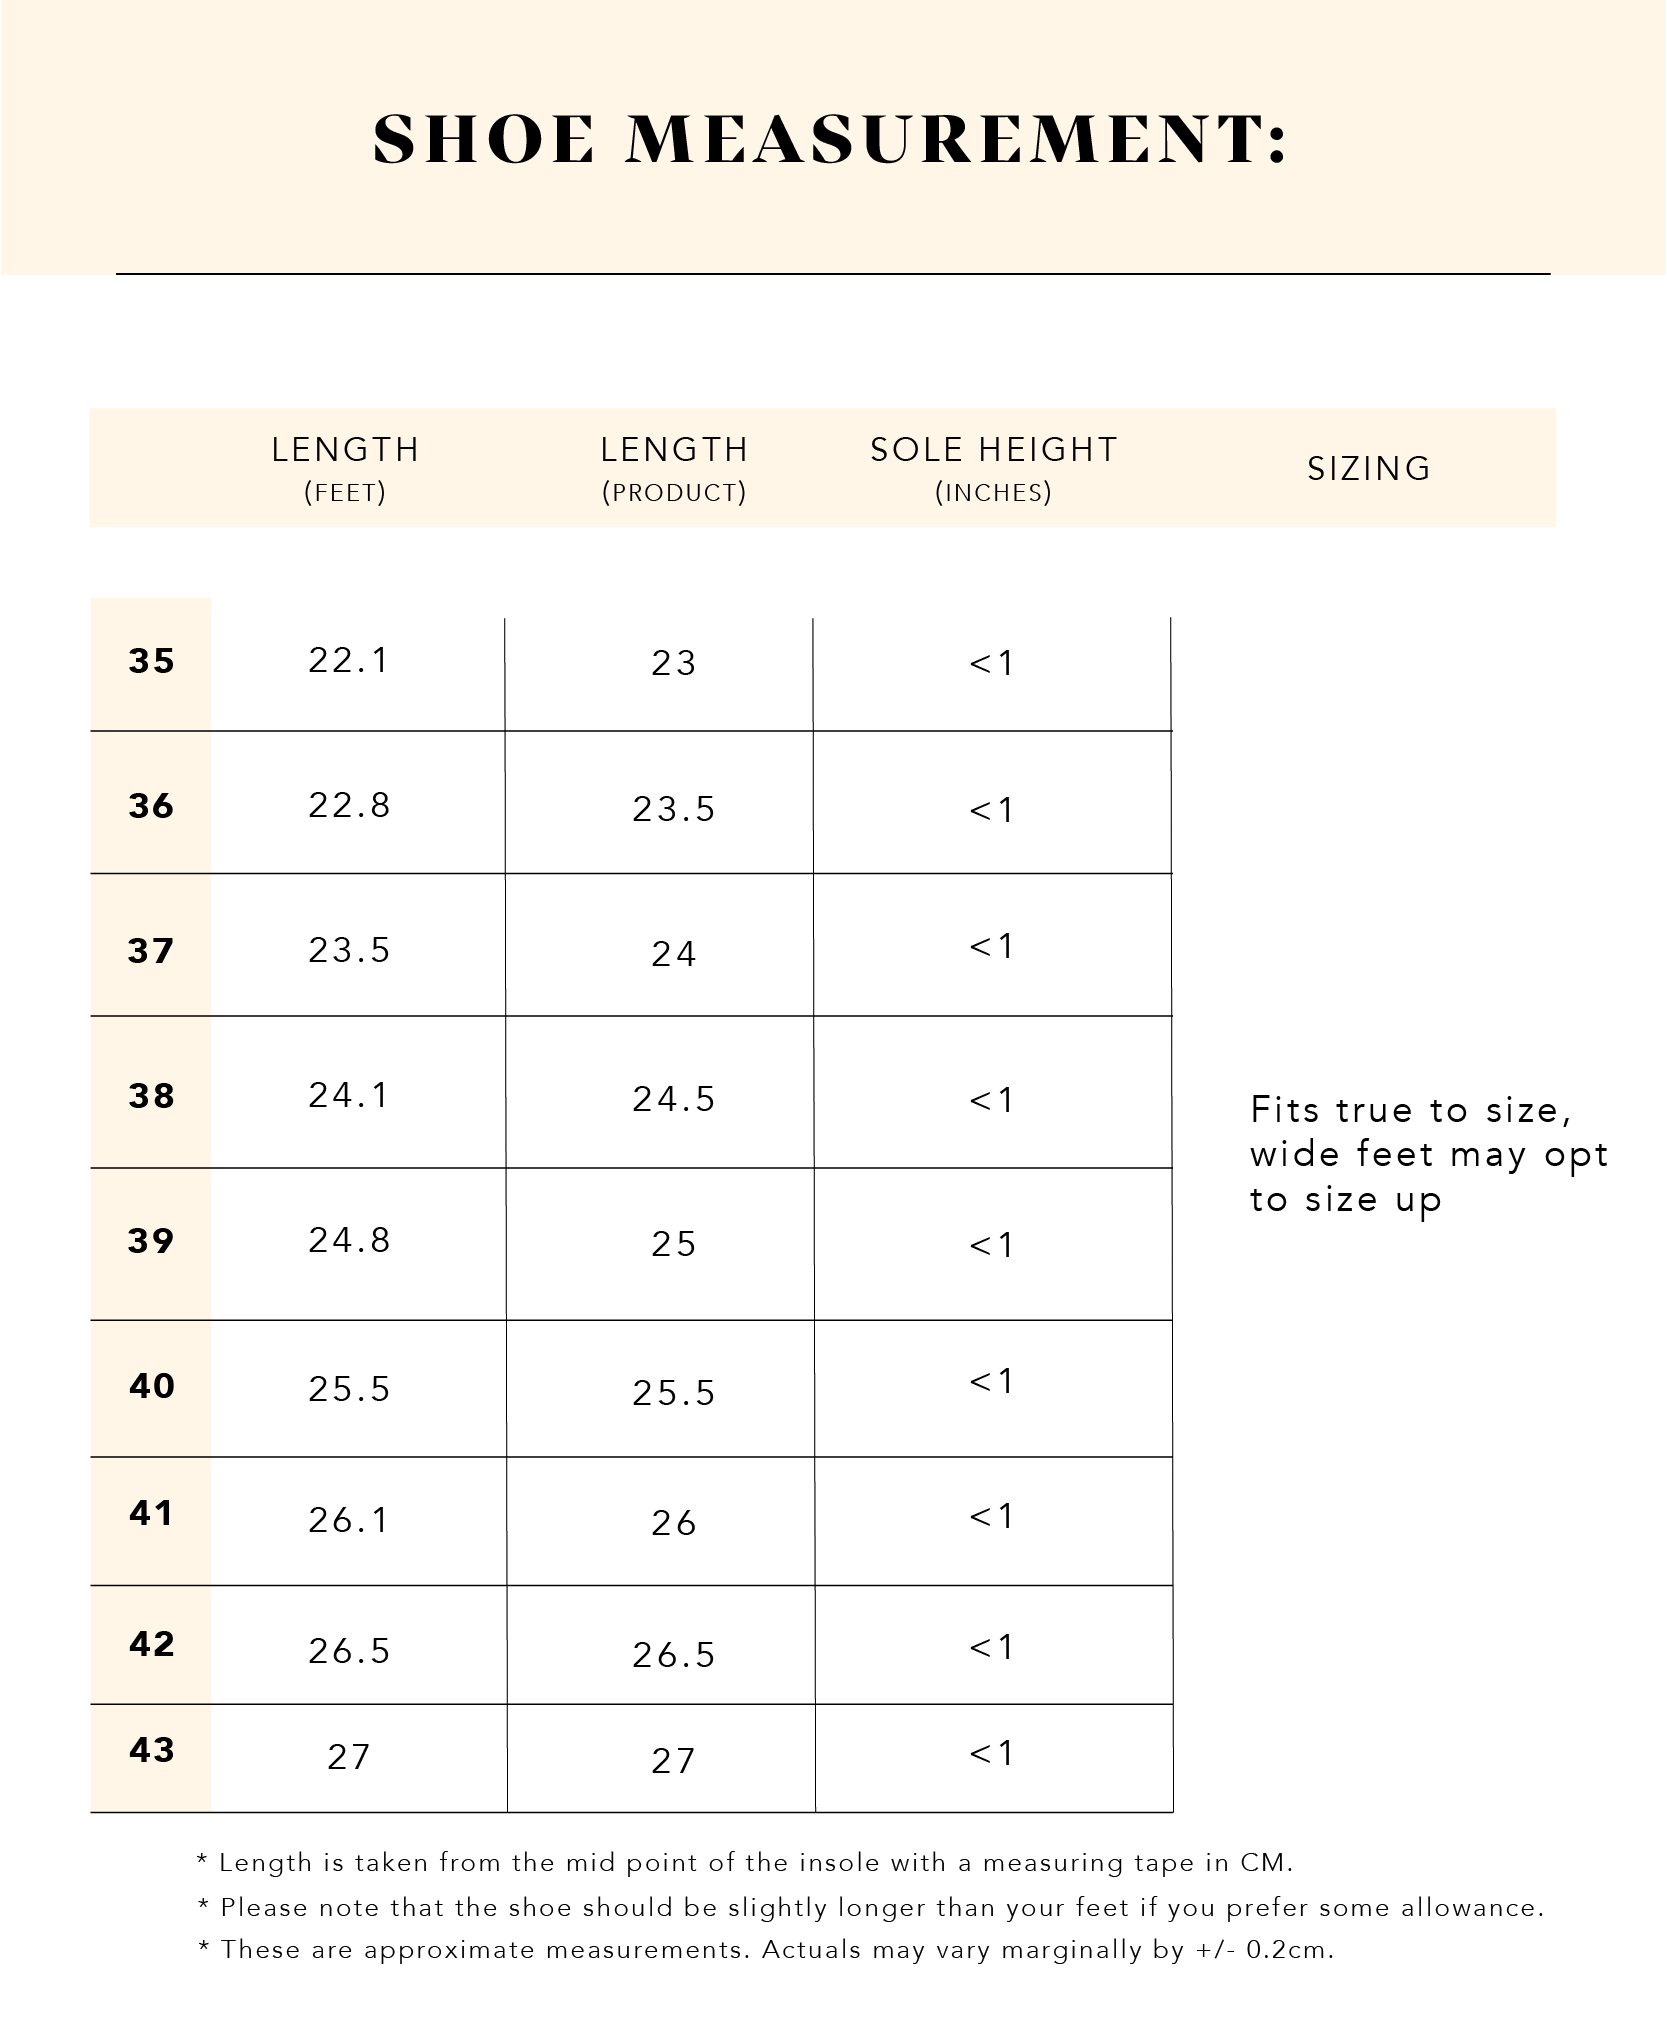Click the Shoe Measurement title heading
Viewport: 1667px width, 2019px height.
[829, 139]
